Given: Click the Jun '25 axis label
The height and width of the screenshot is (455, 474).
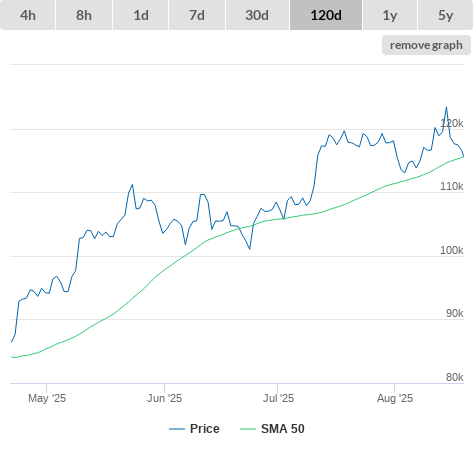Looking at the screenshot, I should (165, 398).
